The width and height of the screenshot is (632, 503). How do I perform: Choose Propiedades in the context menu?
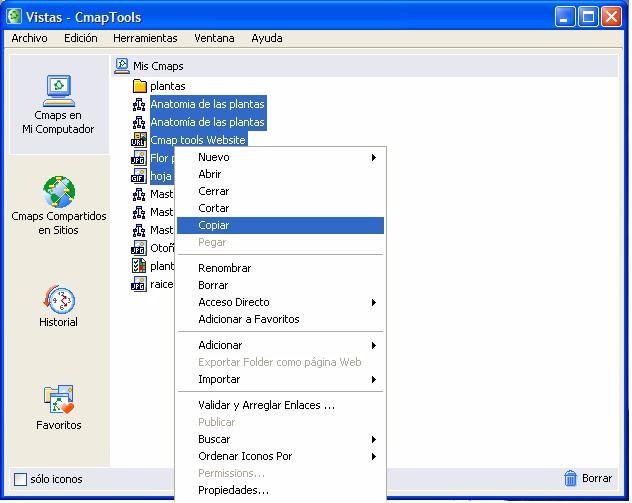coord(281,490)
